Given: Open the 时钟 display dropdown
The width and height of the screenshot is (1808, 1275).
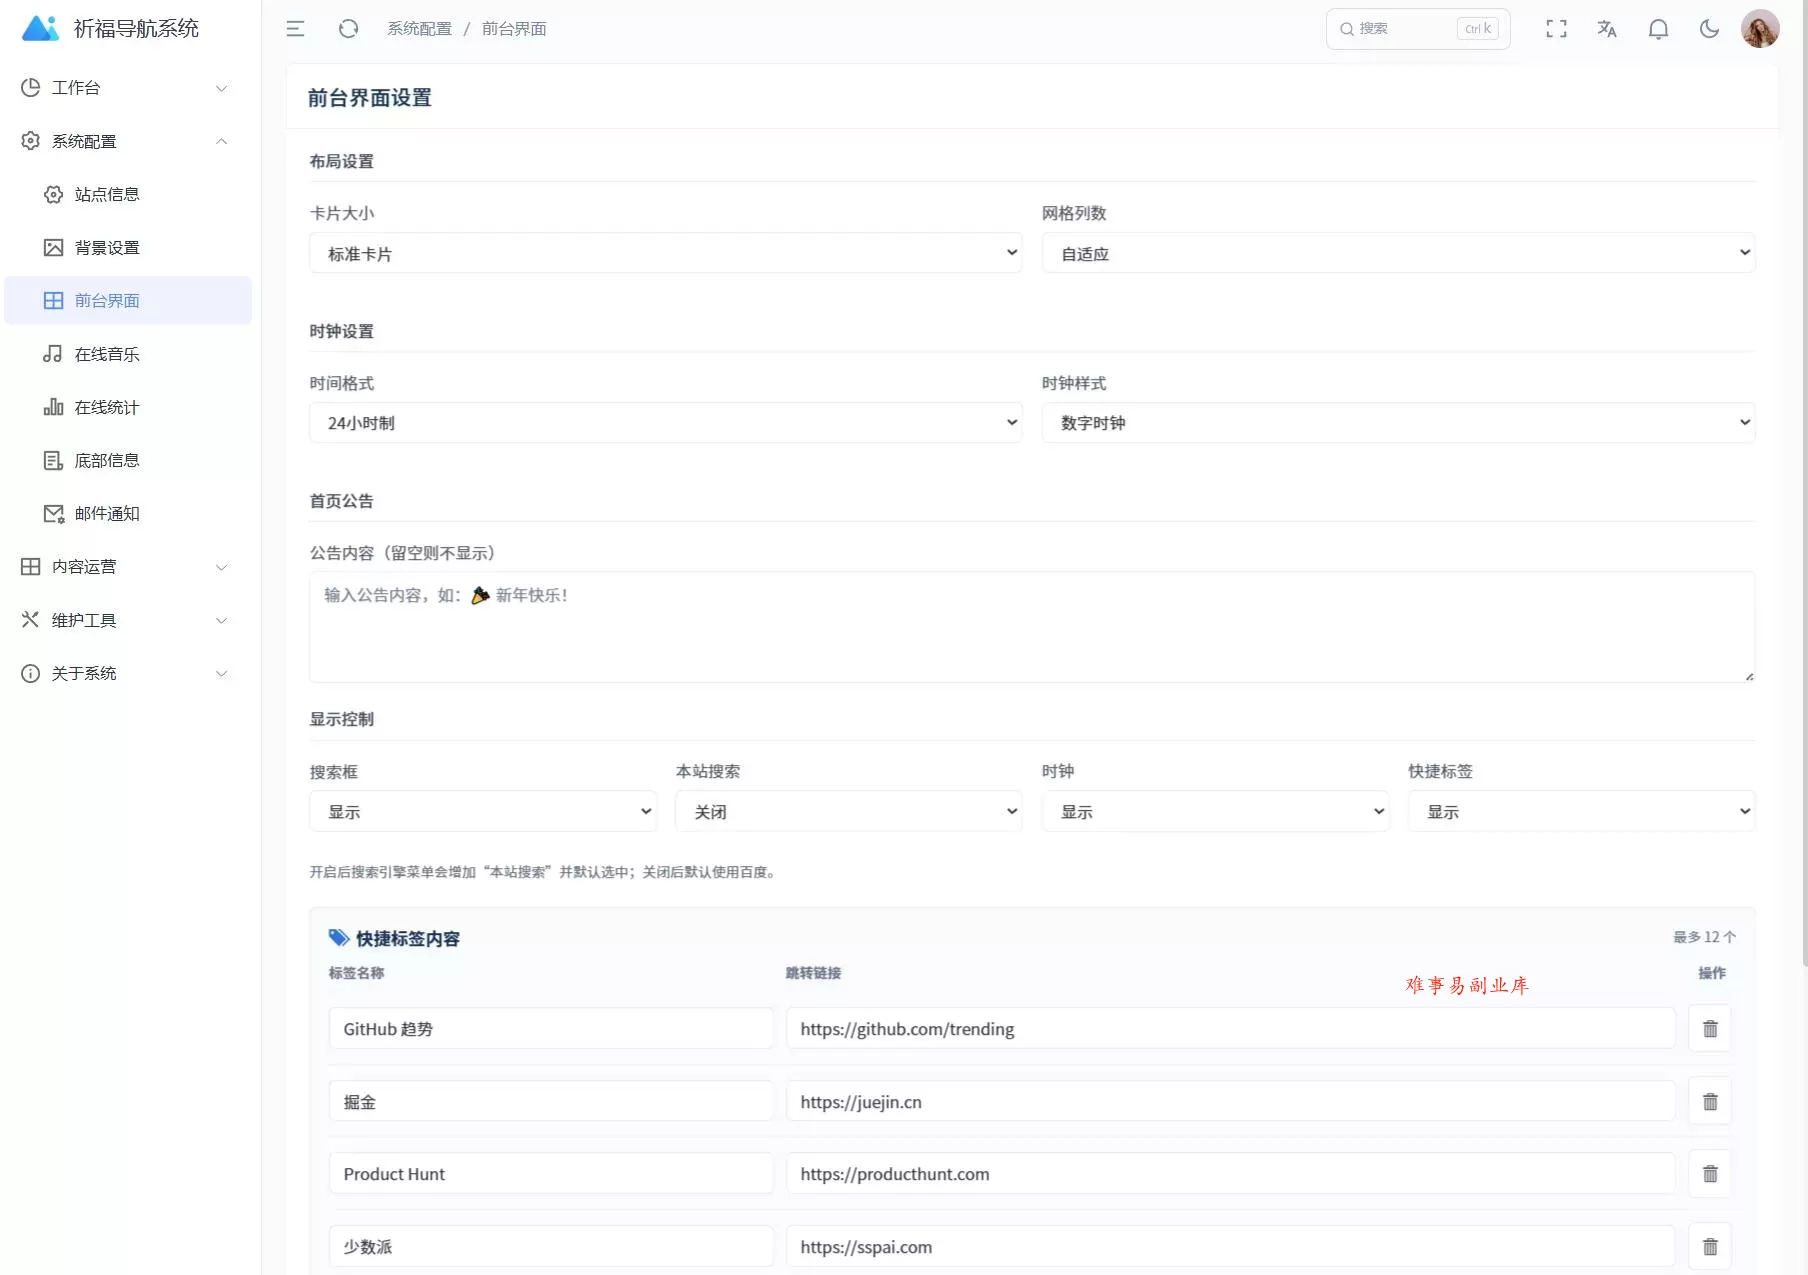Looking at the screenshot, I should [1215, 811].
